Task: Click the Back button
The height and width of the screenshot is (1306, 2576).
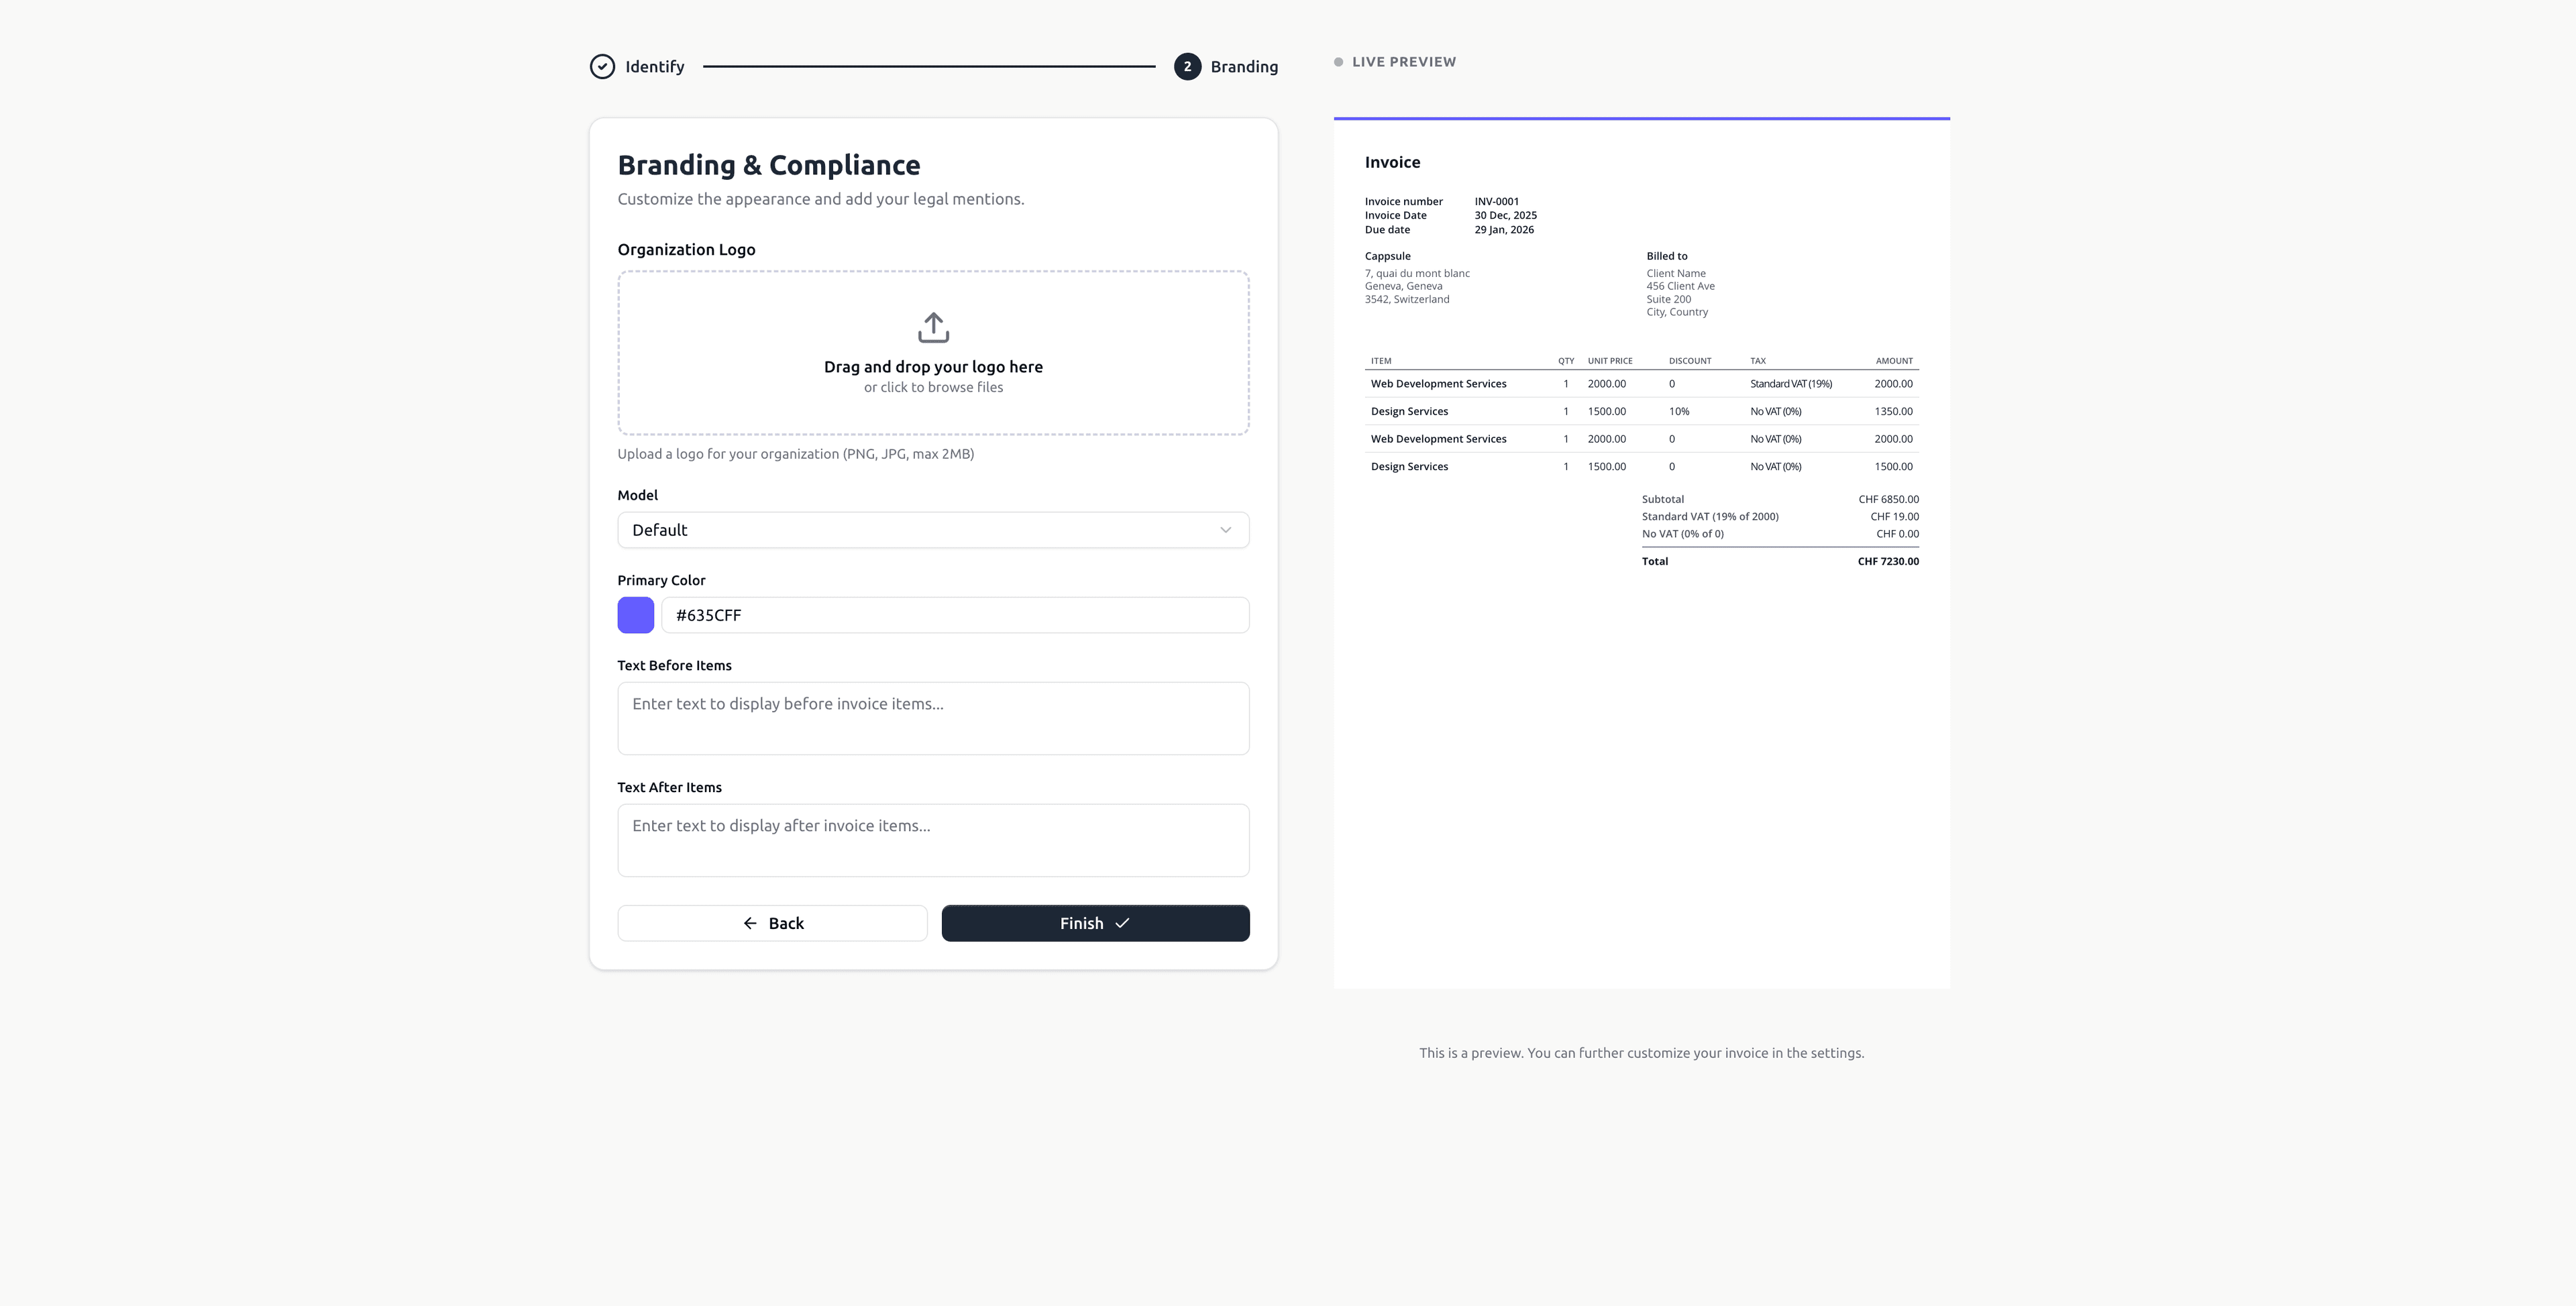Action: [x=772, y=923]
